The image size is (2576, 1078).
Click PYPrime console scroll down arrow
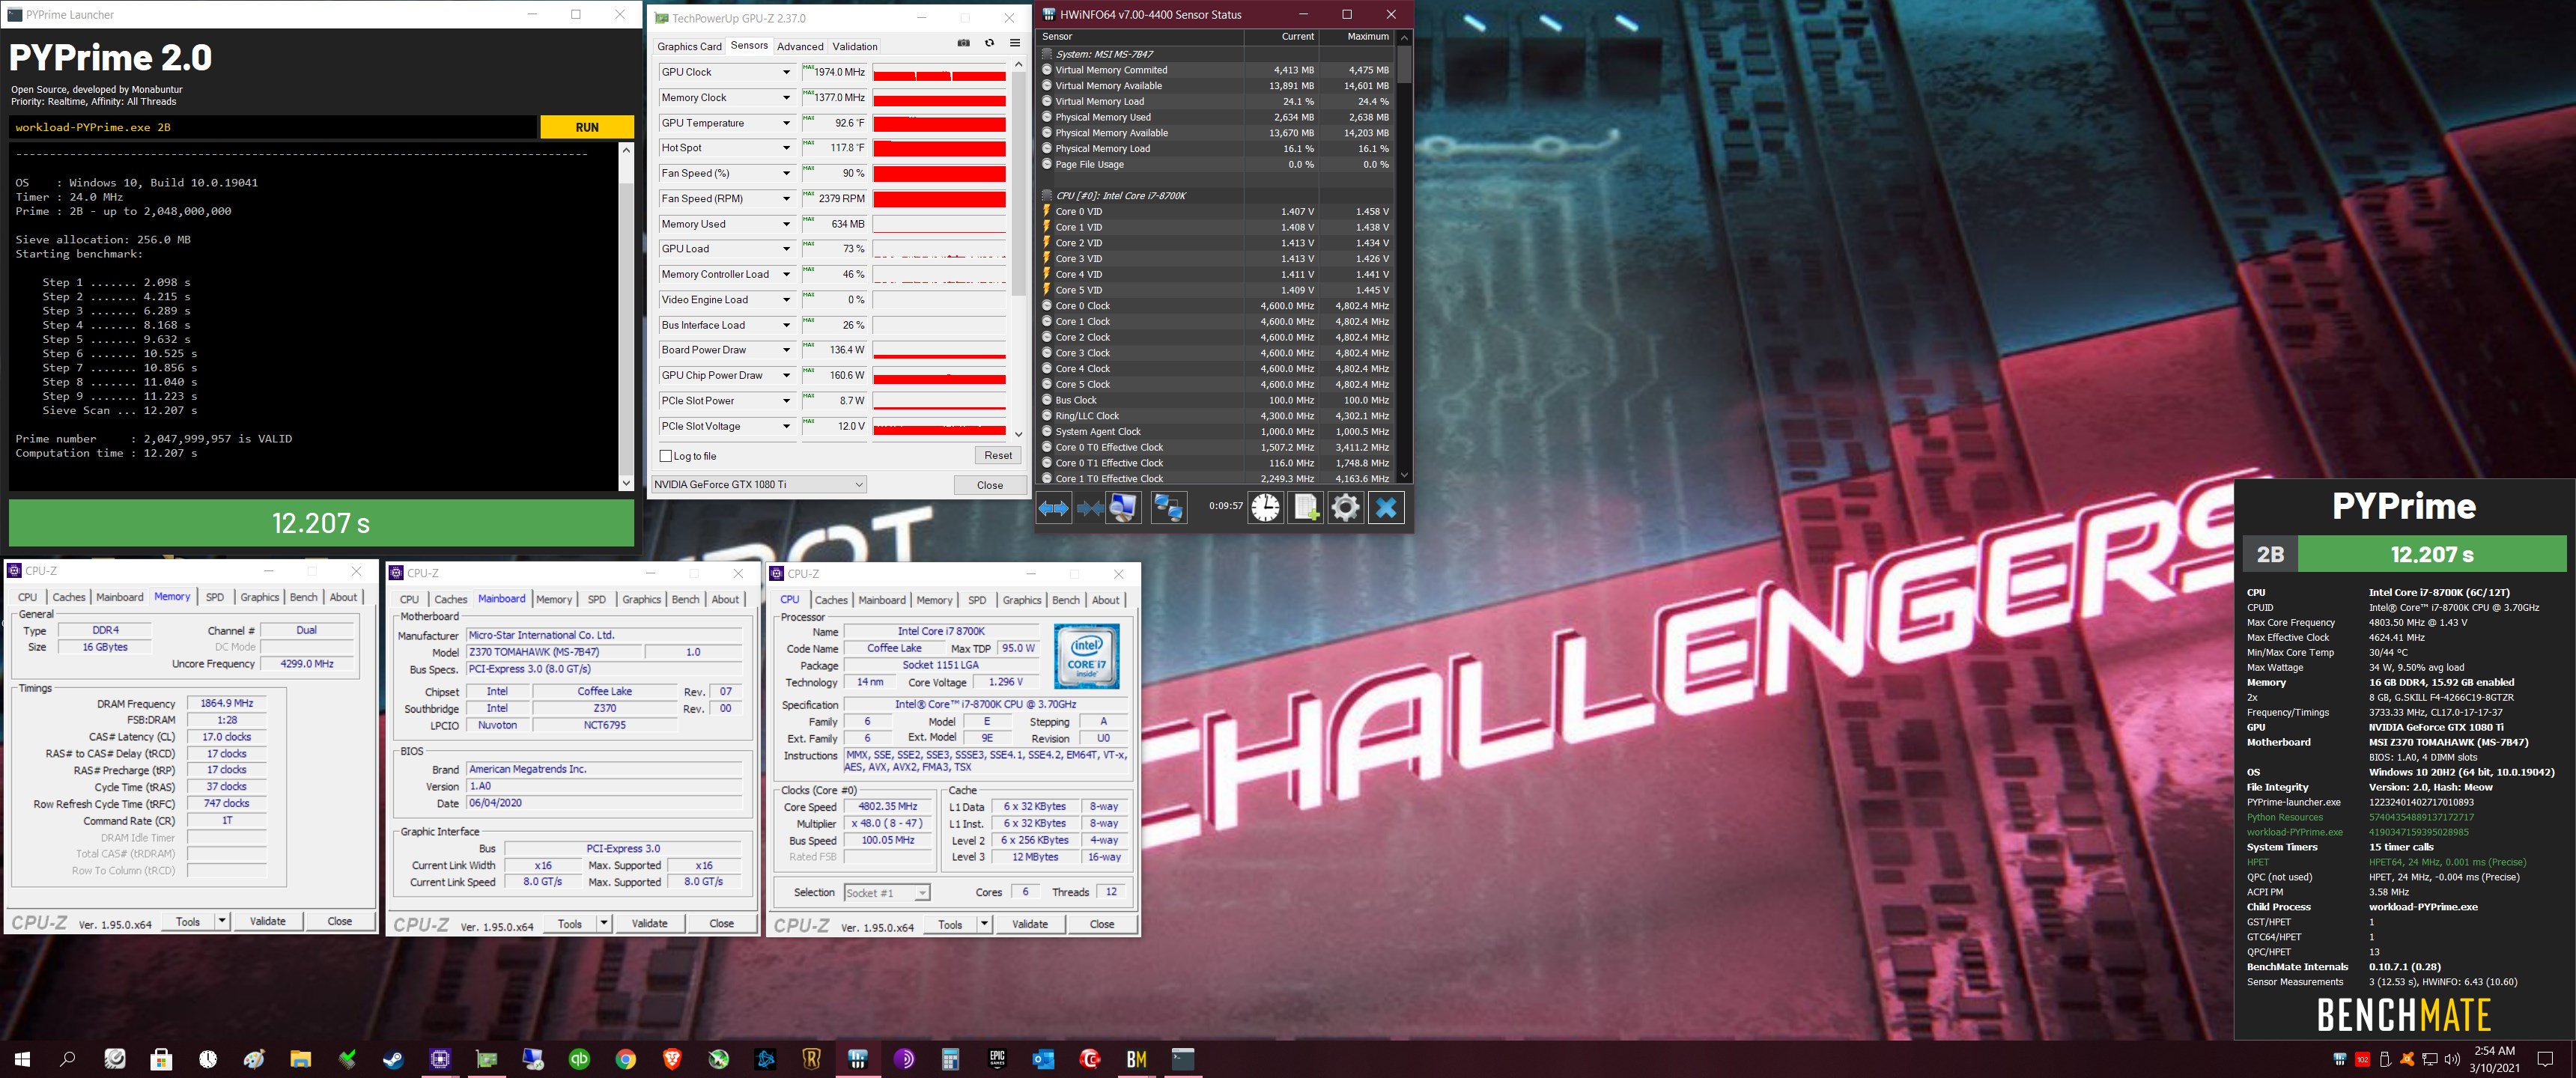pos(626,483)
